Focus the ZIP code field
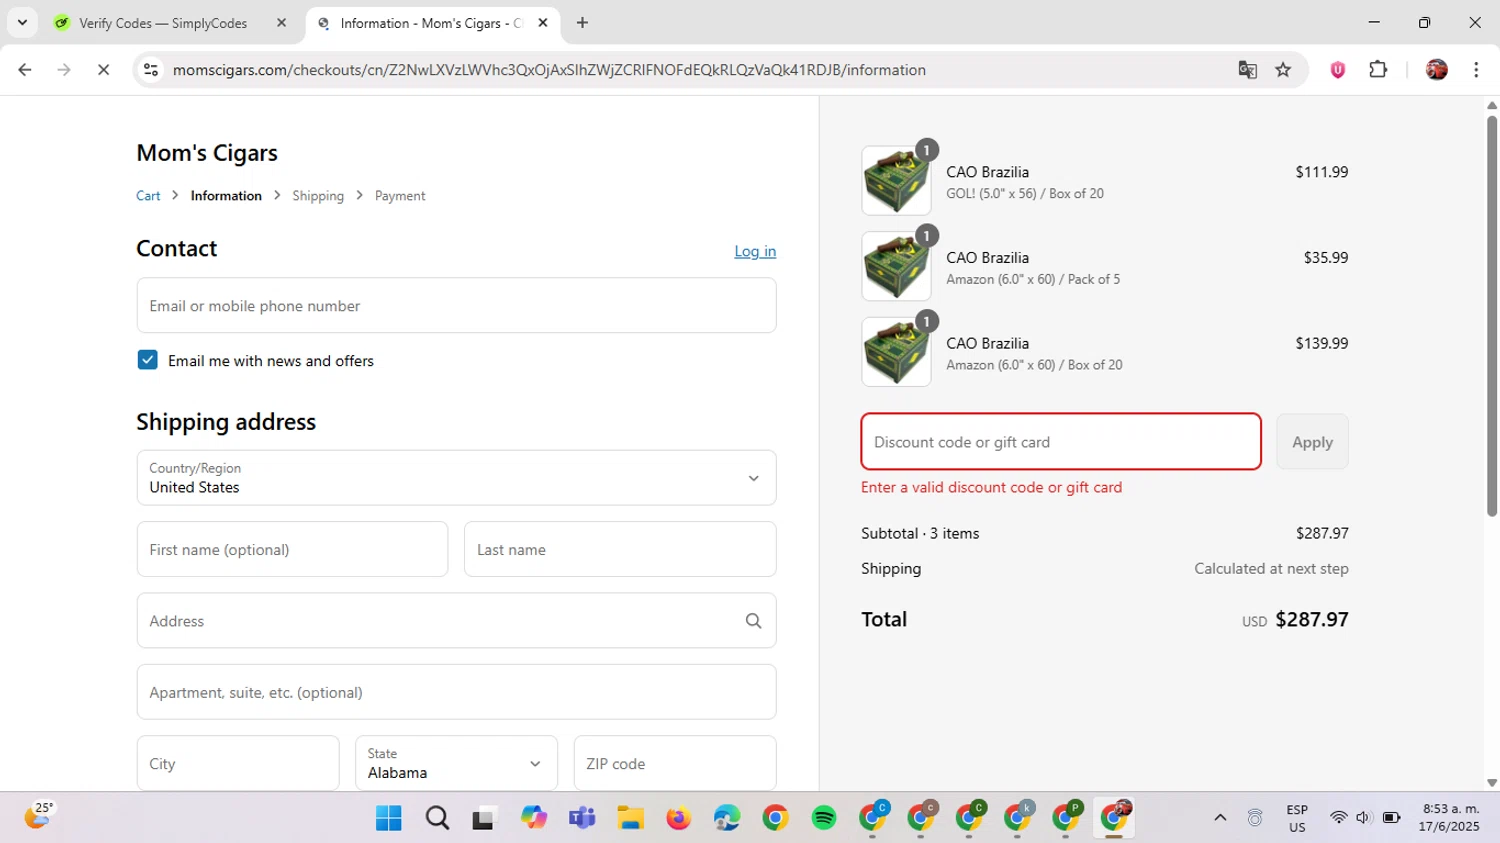Image resolution: width=1500 pixels, height=843 pixels. tap(675, 763)
